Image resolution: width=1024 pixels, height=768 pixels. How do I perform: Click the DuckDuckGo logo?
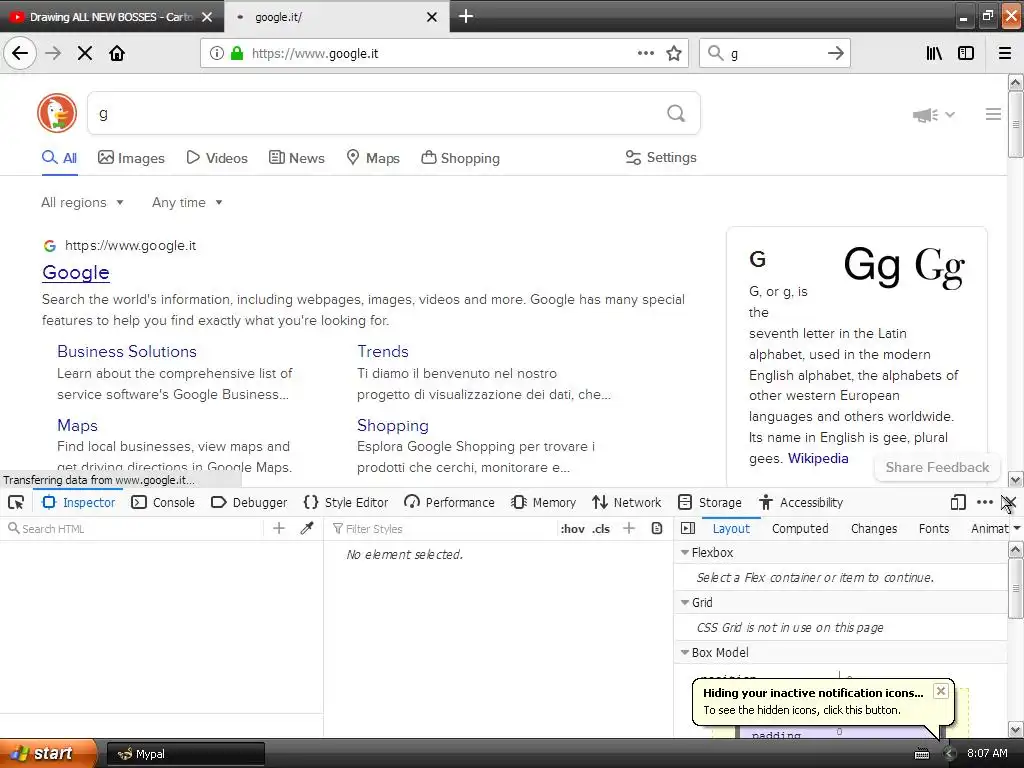tap(57, 113)
